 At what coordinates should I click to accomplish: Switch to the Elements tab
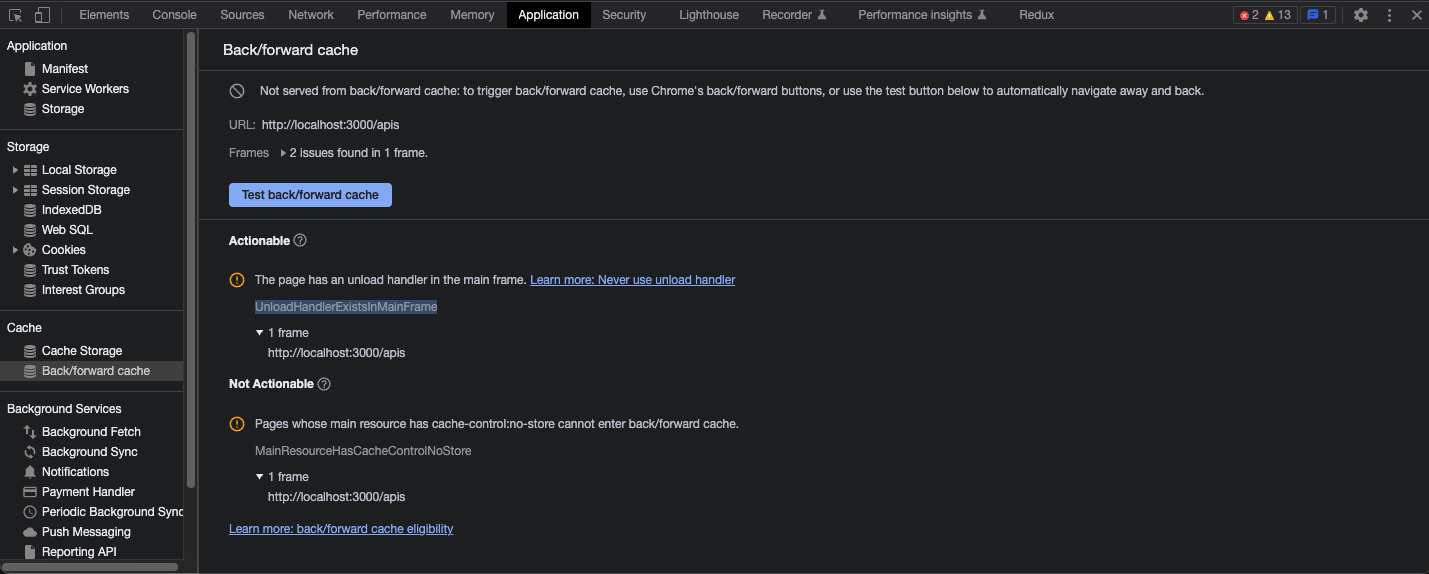(x=104, y=15)
